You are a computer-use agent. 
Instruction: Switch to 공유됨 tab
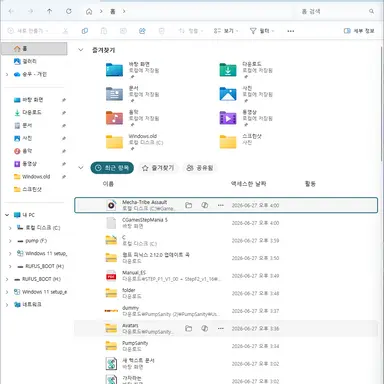(x=200, y=168)
